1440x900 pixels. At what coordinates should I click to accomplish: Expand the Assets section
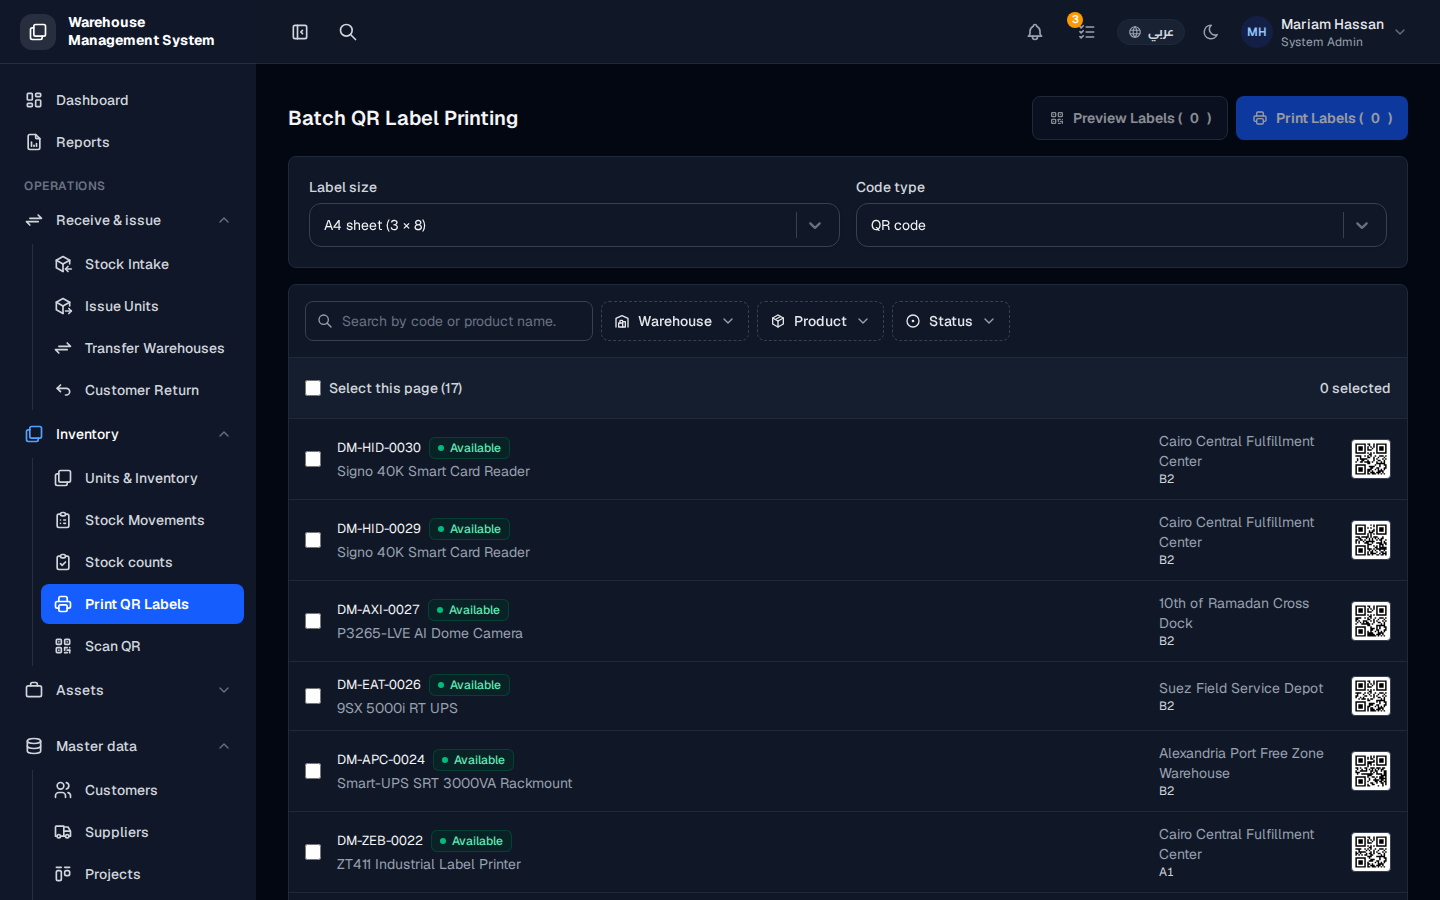click(x=128, y=690)
